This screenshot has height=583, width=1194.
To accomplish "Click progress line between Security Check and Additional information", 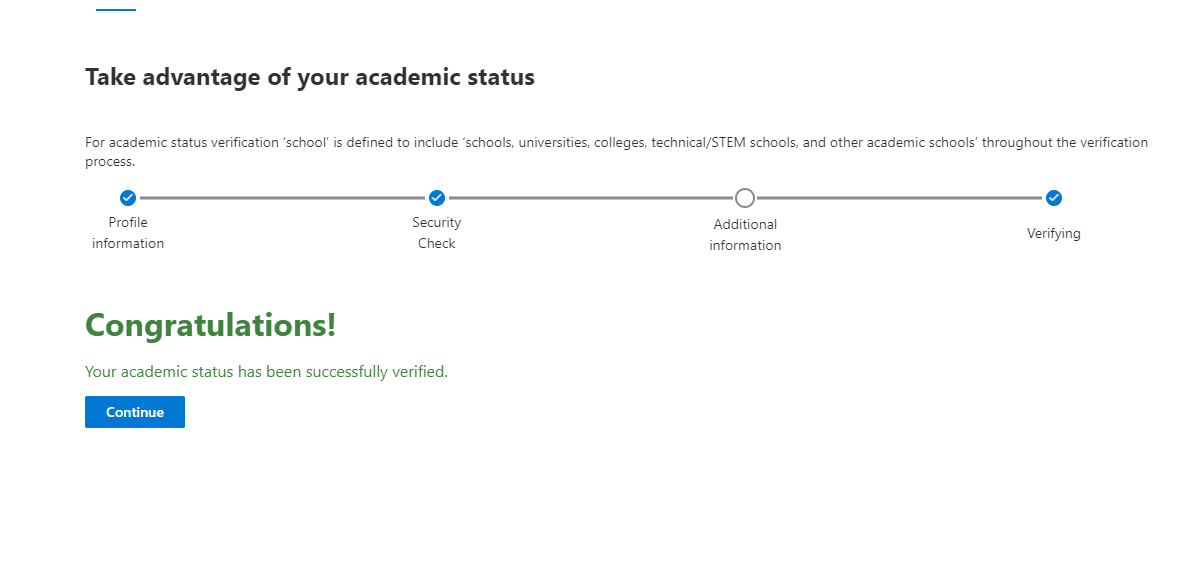I will click(590, 198).
